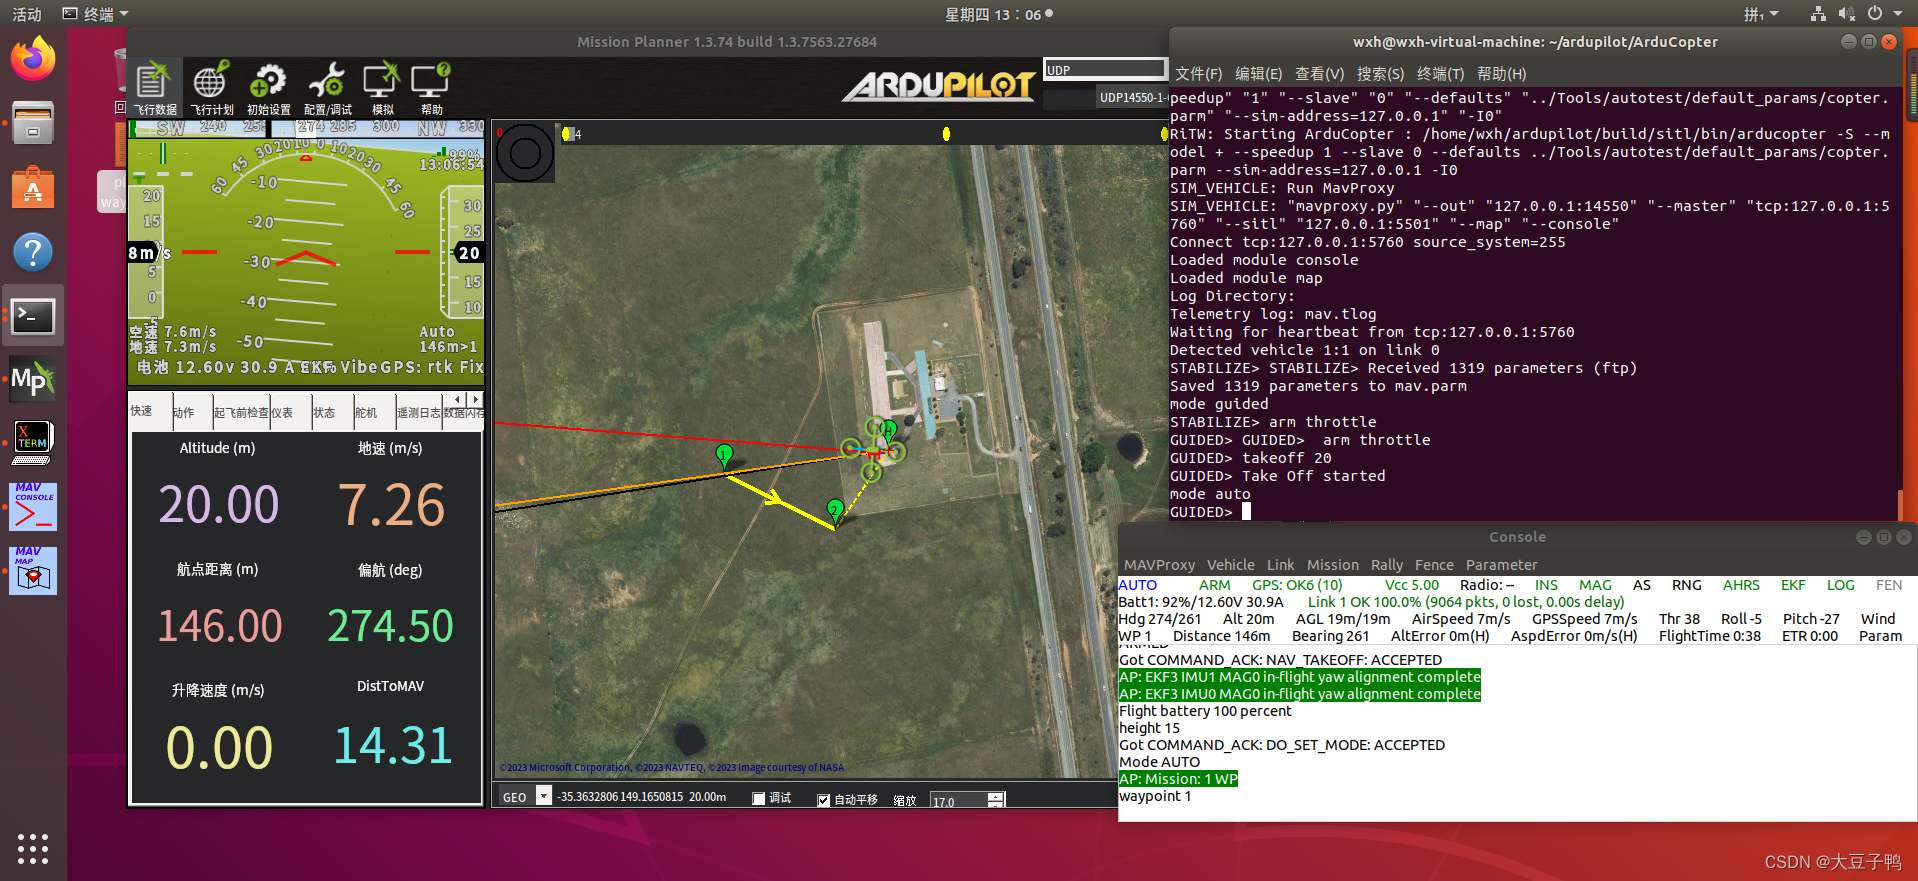Open 配置/调试 config tuning screen

pyautogui.click(x=327, y=87)
